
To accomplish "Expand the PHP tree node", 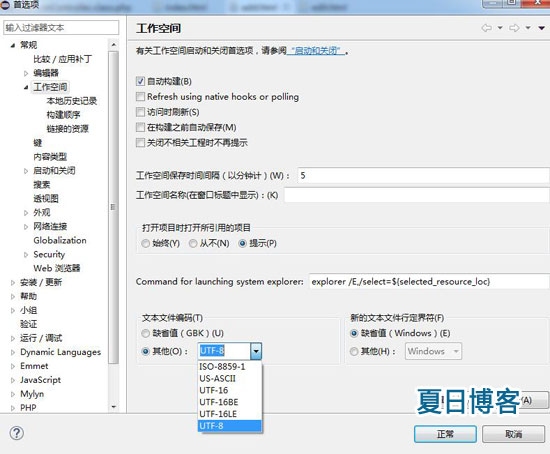I will click(x=13, y=408).
